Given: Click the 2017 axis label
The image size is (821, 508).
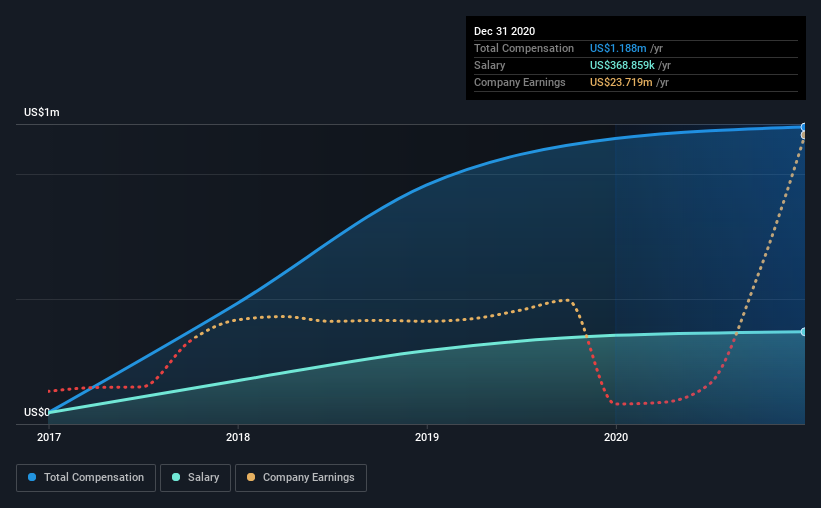Looking at the screenshot, I should click(x=49, y=437).
